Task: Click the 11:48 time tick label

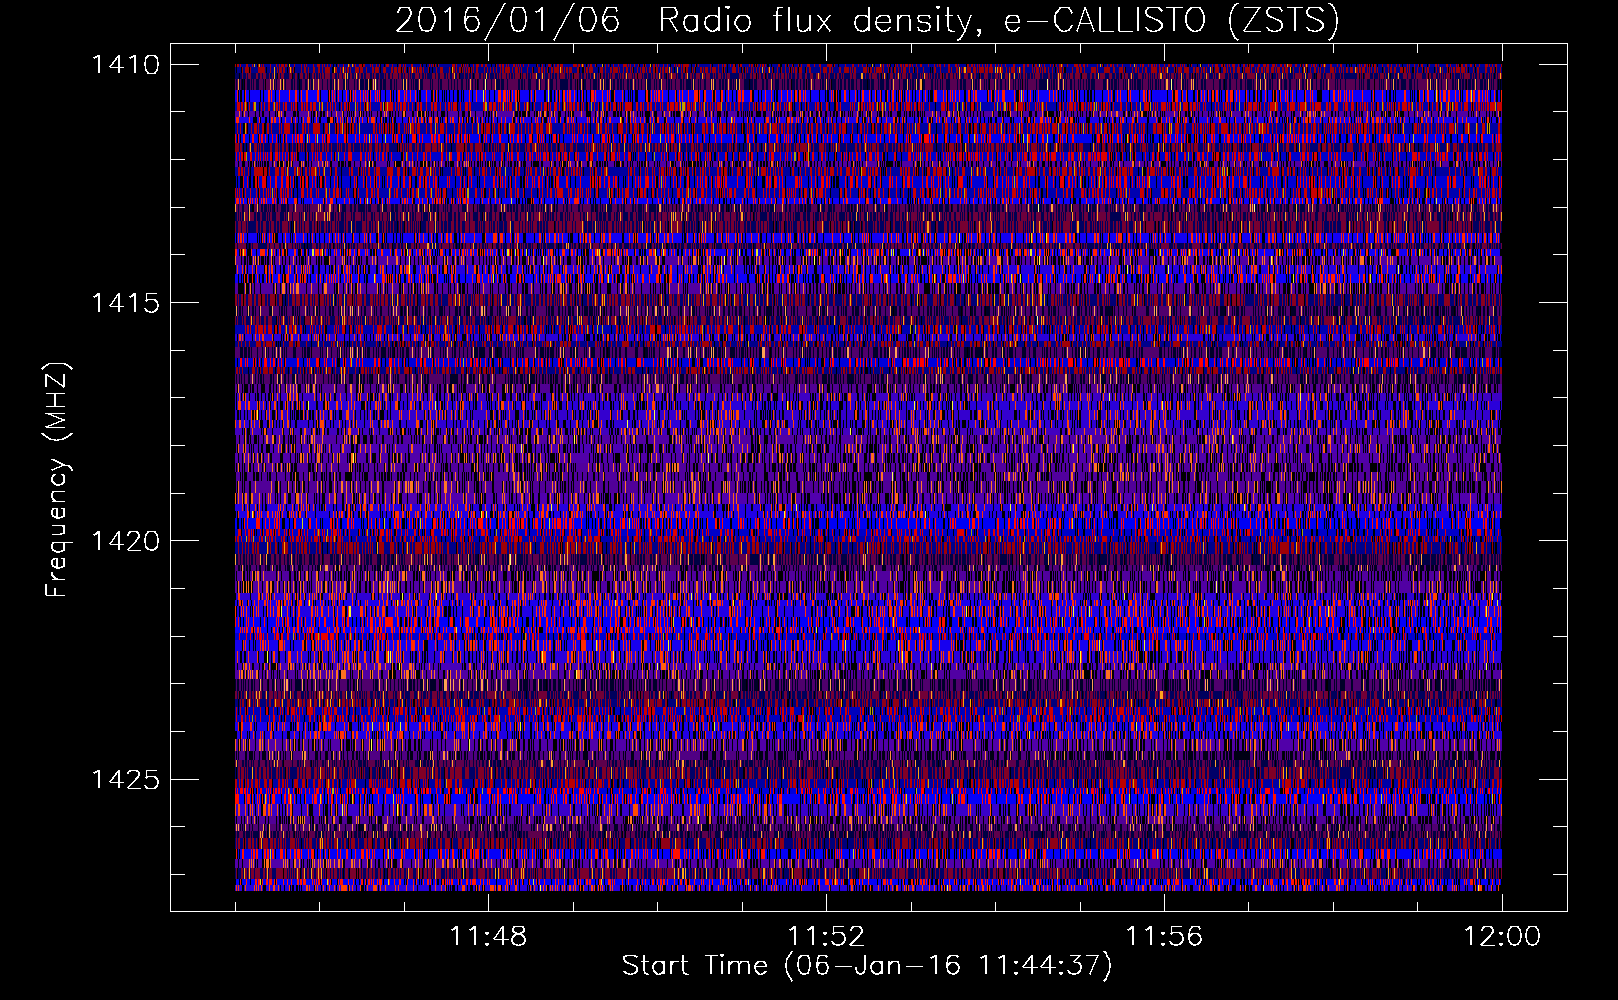Action: [488, 937]
